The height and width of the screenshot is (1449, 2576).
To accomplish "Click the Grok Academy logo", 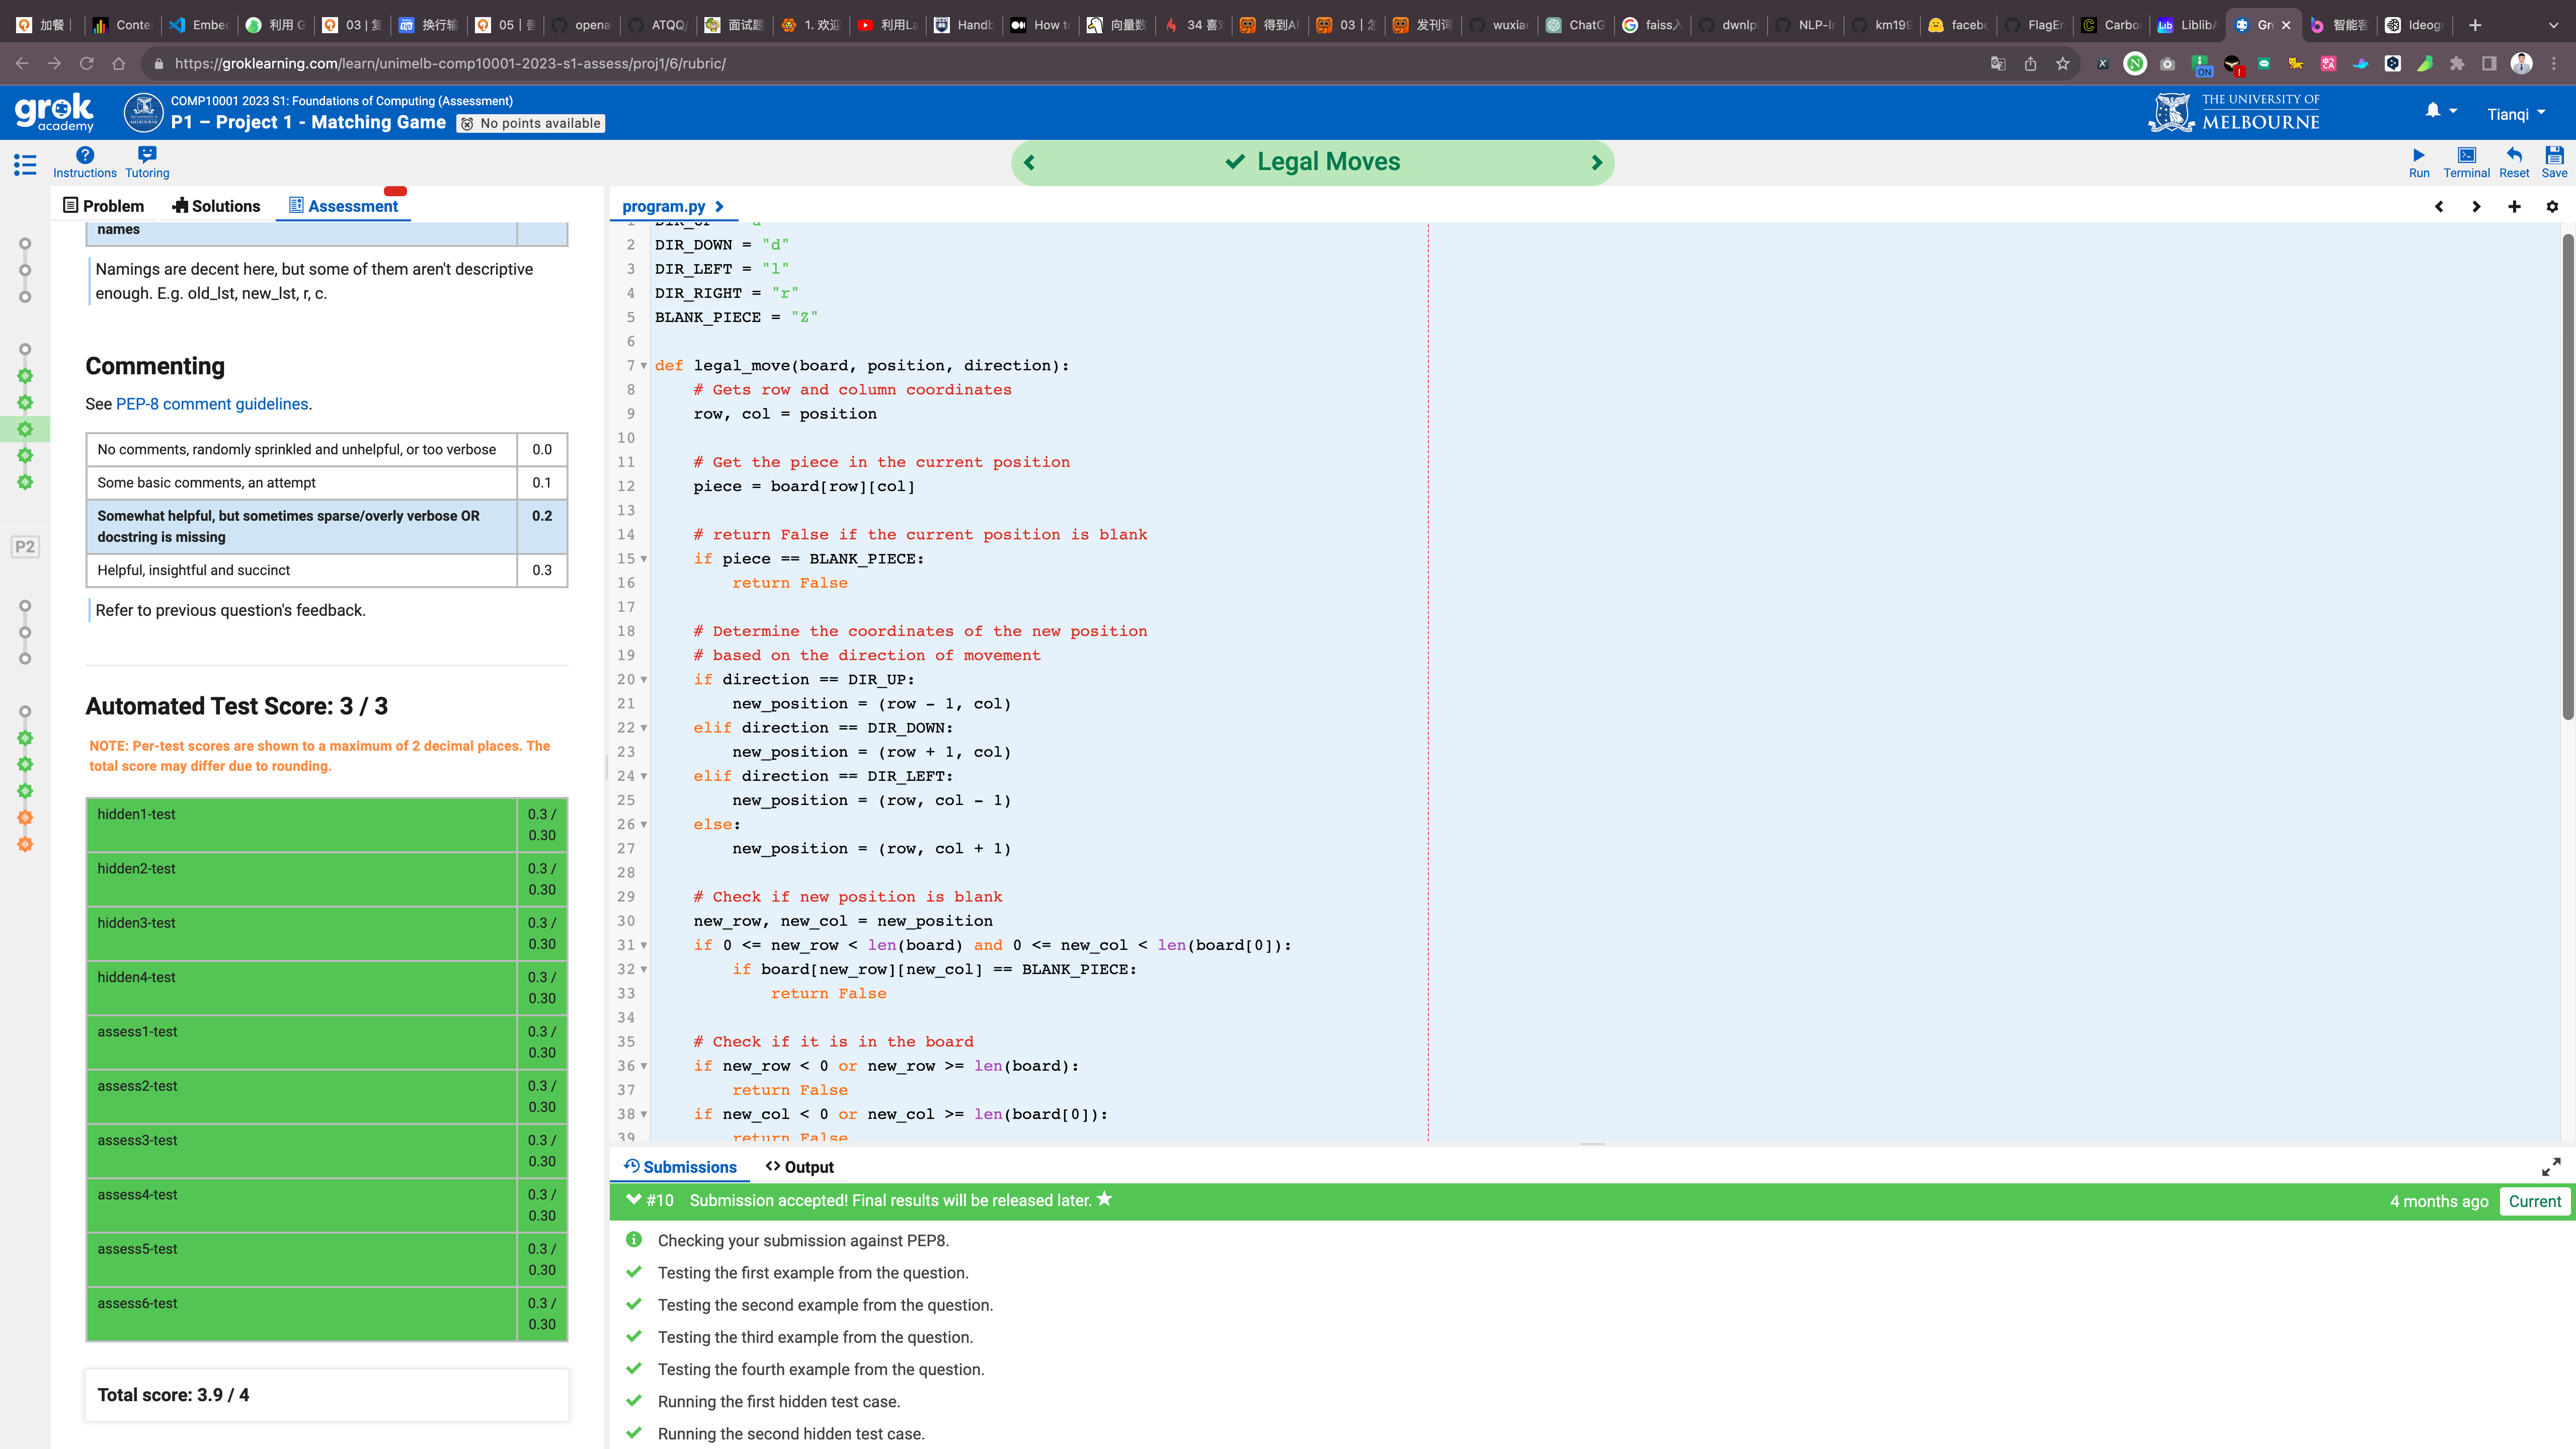I will tap(54, 112).
